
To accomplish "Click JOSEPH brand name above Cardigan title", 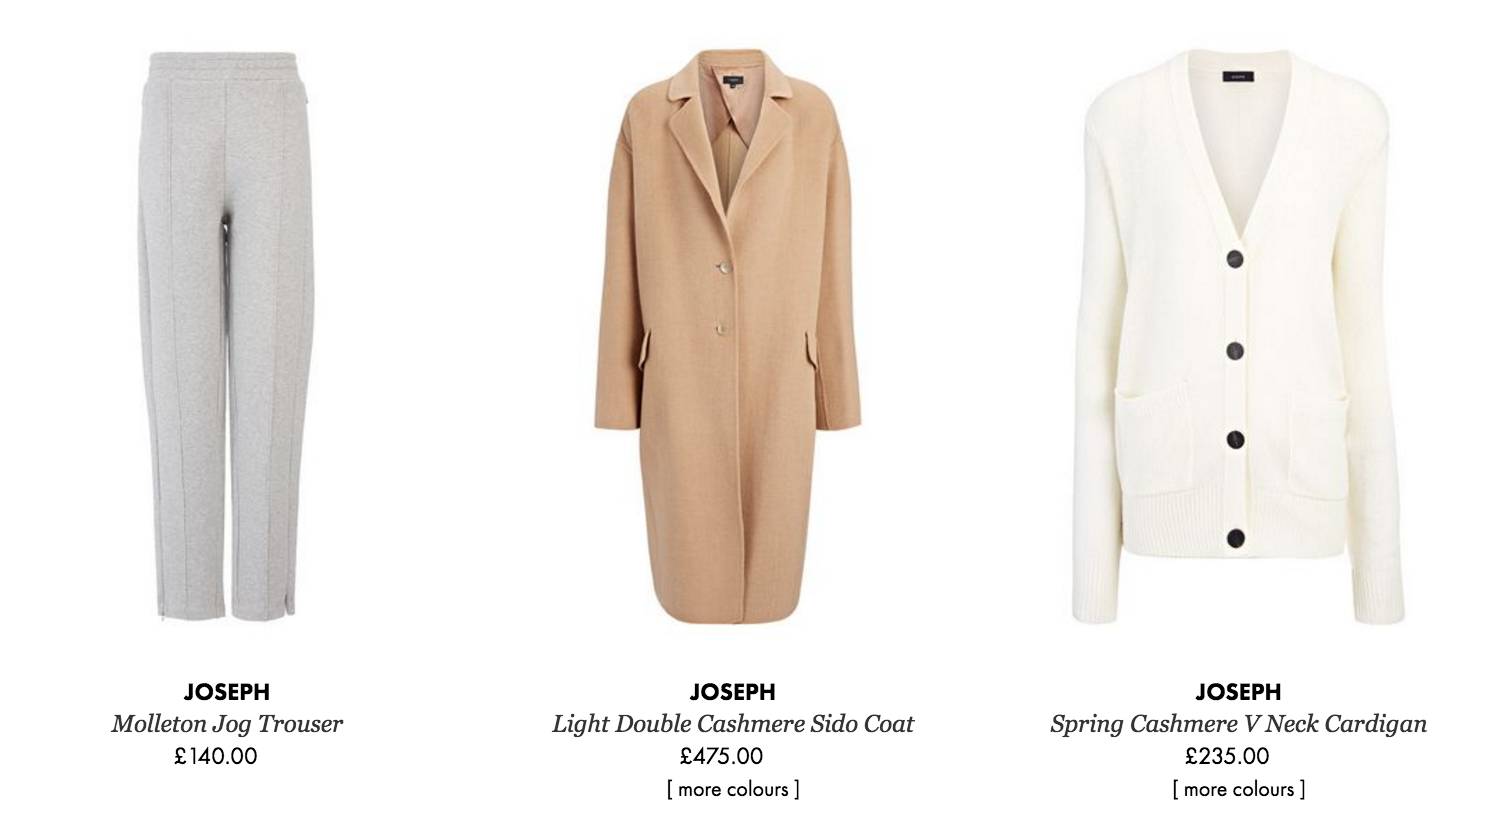I will click(1238, 692).
